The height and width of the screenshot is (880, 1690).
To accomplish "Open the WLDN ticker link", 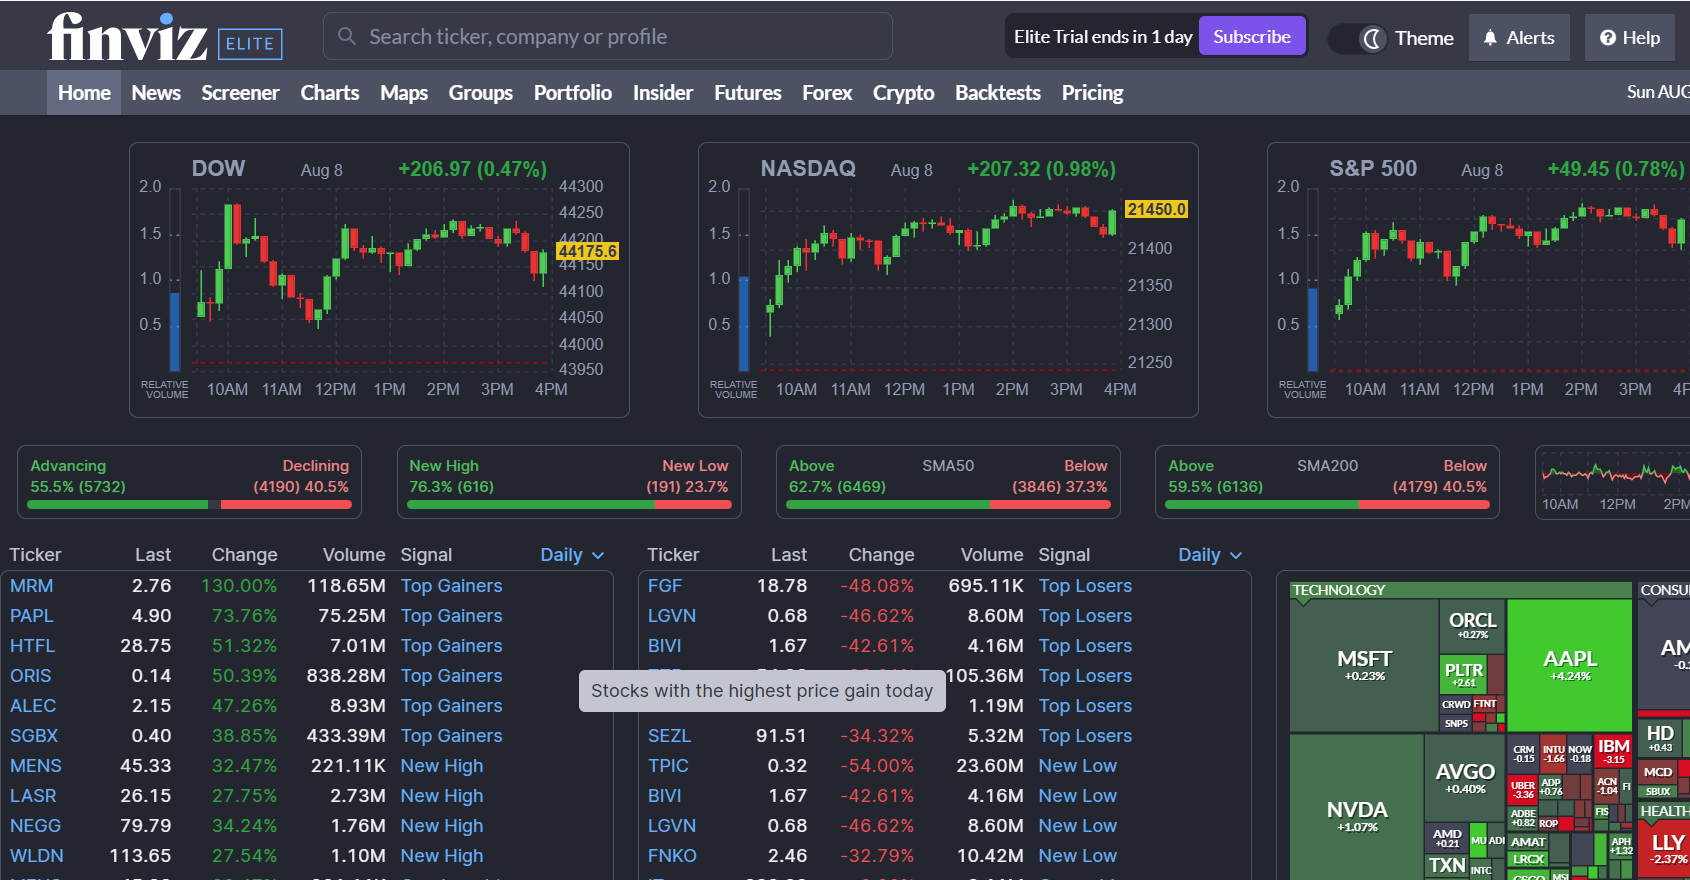I will click(37, 856).
